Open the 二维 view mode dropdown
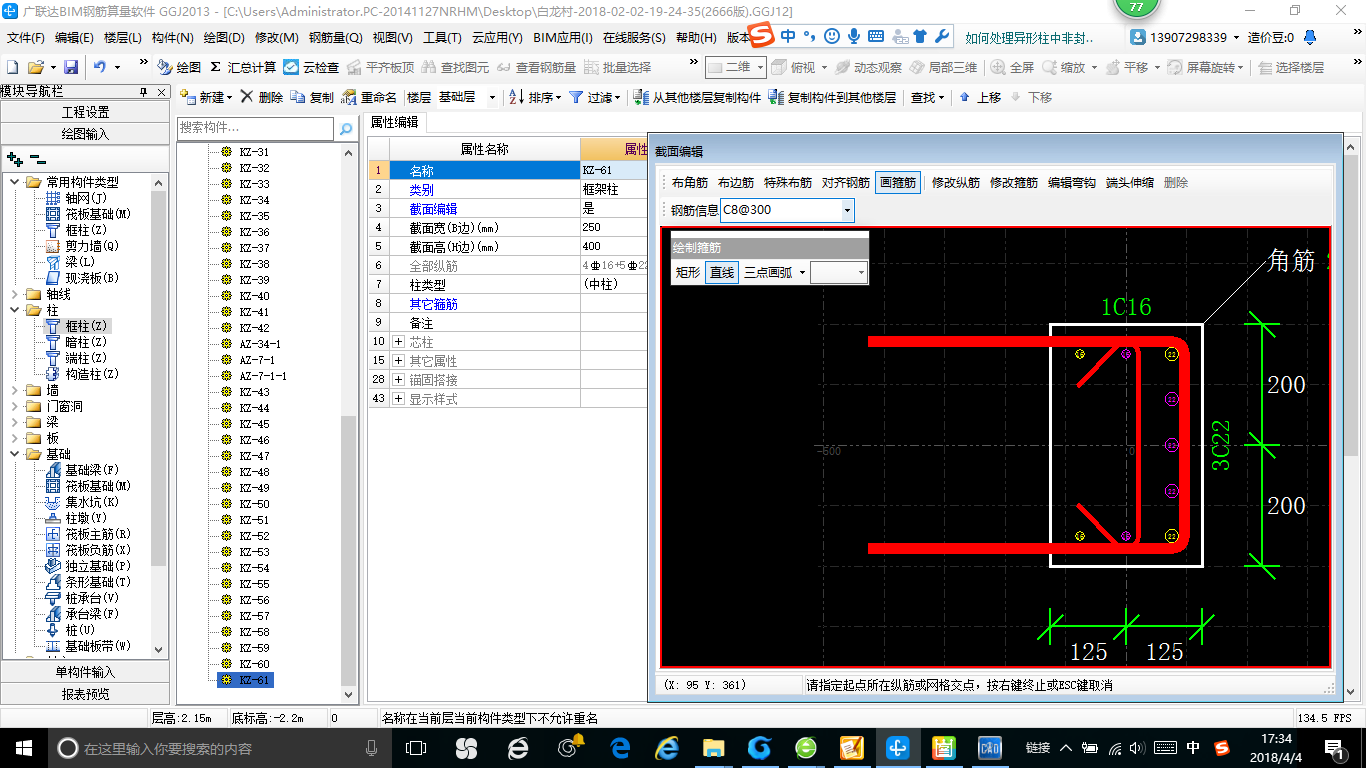1366x768 pixels. (761, 67)
